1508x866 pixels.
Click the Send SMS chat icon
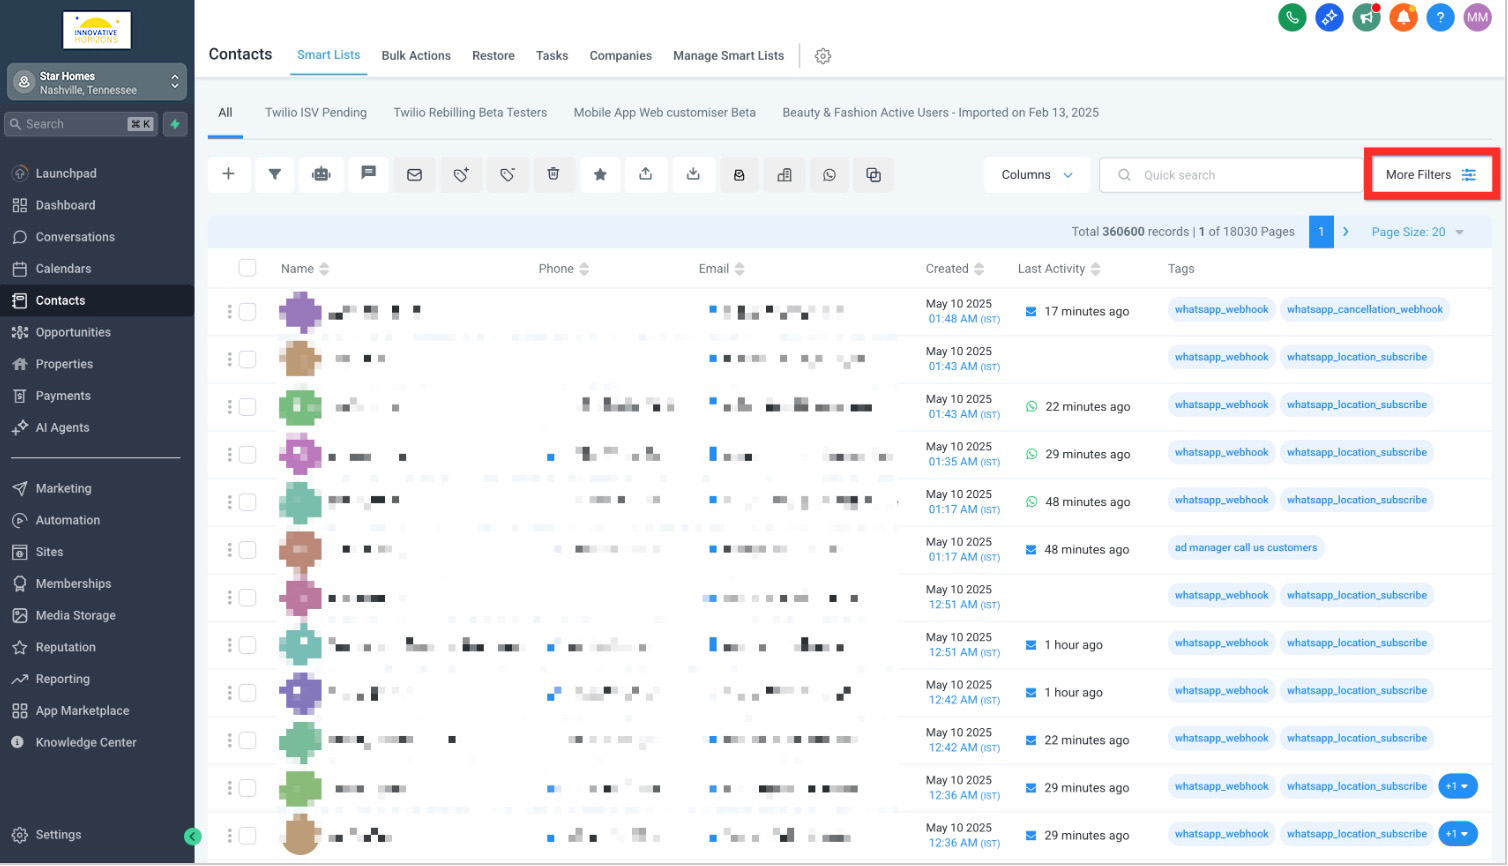coord(368,174)
